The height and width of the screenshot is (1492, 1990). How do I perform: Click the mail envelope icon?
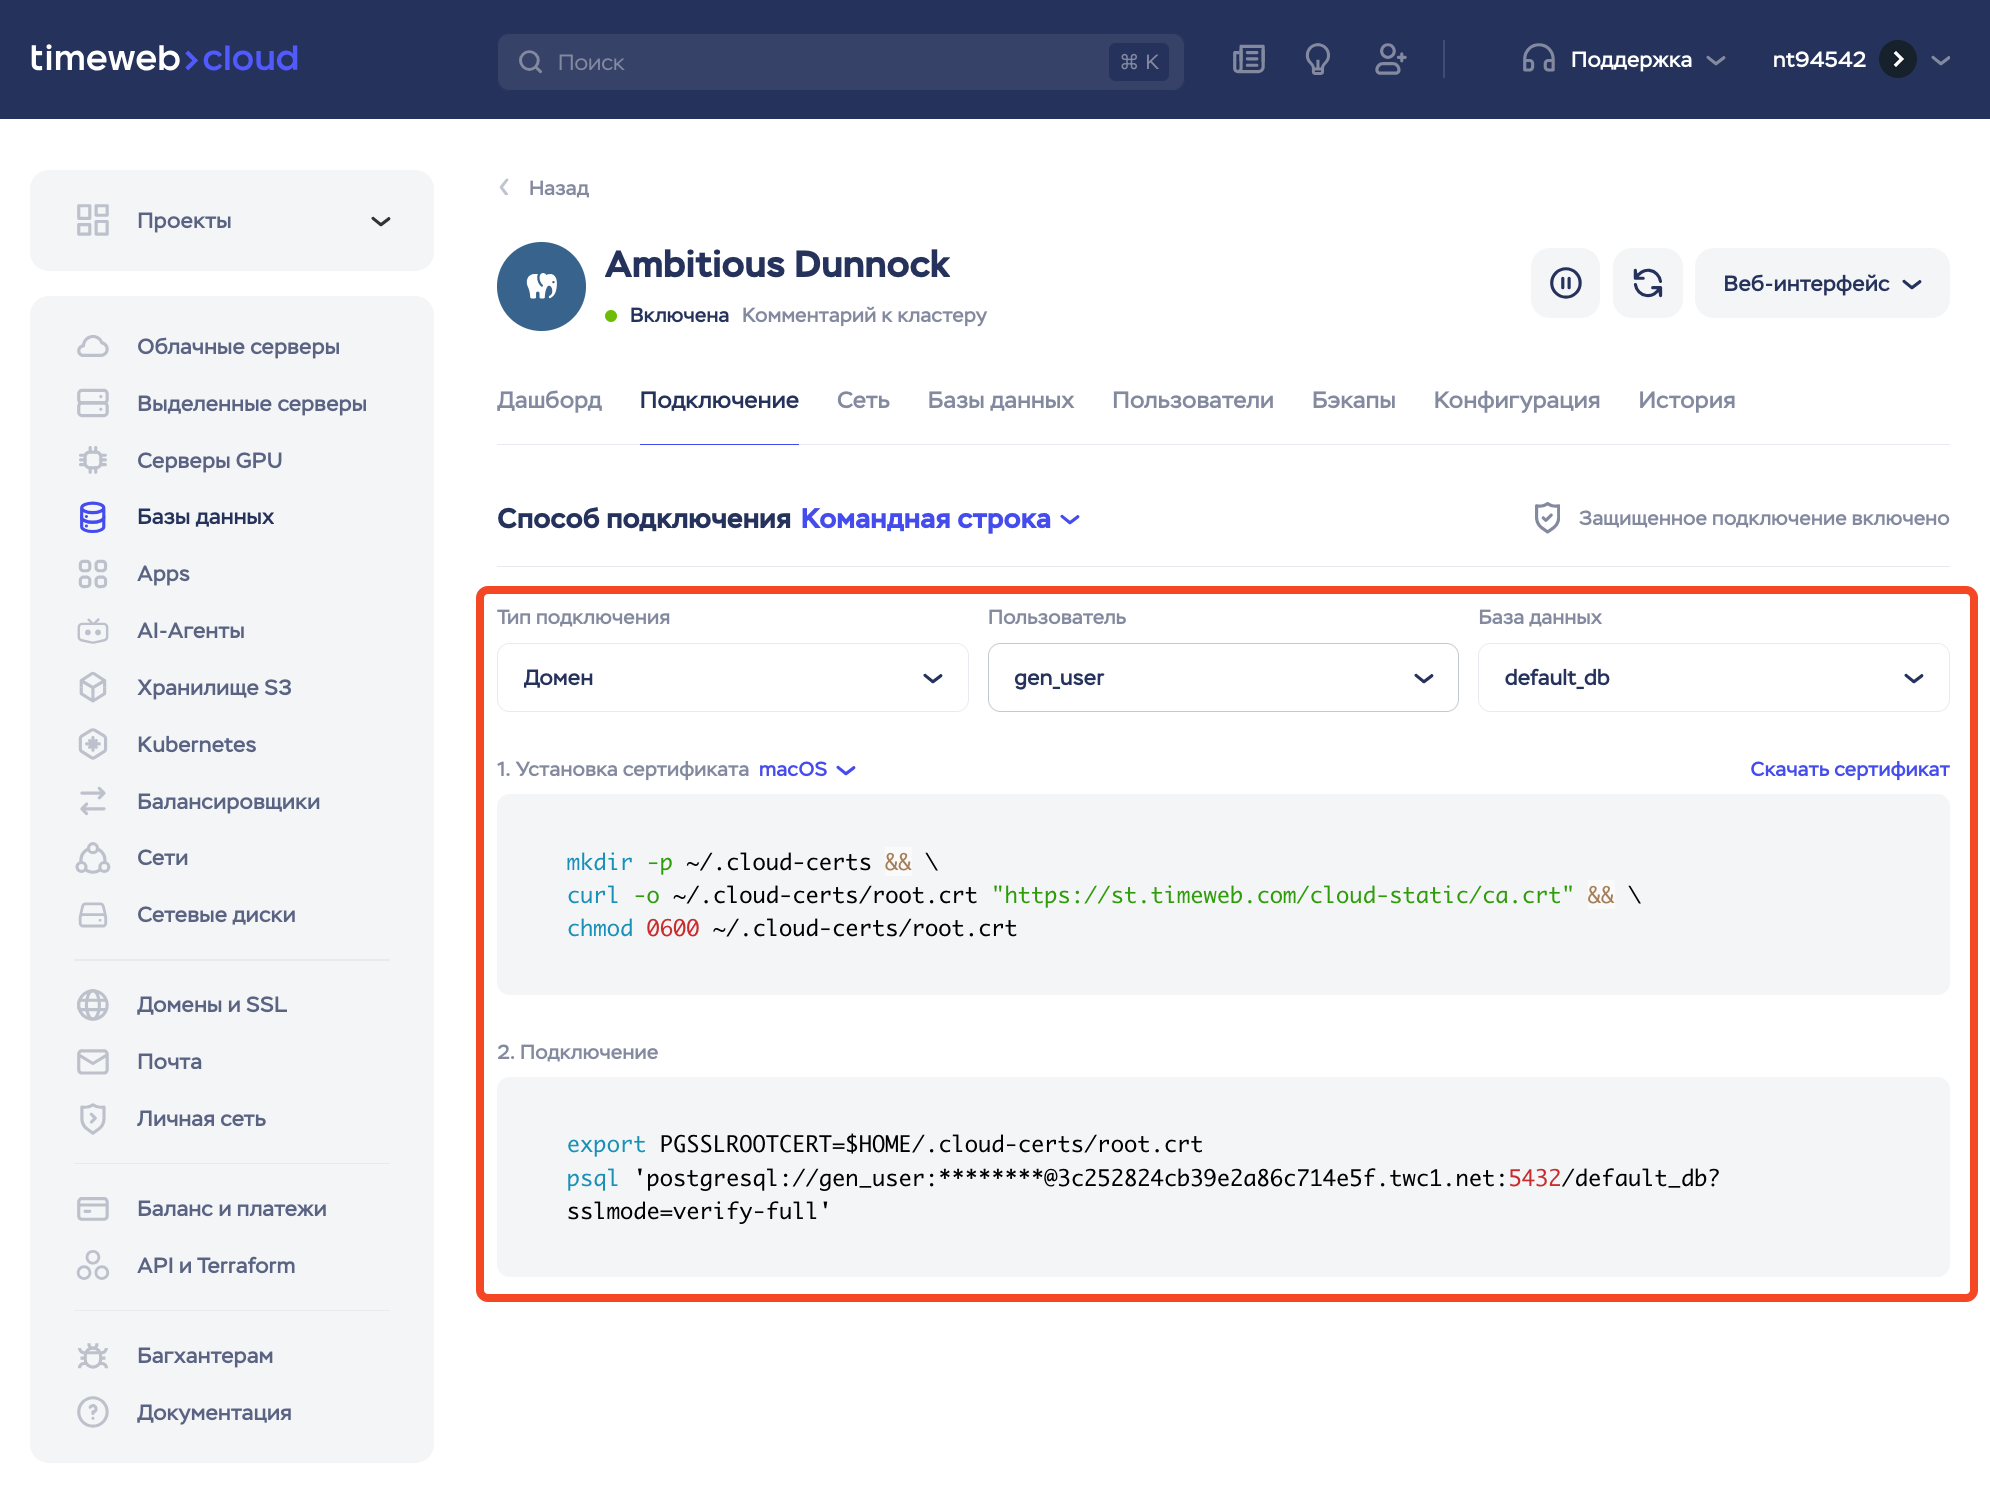[x=93, y=1062]
